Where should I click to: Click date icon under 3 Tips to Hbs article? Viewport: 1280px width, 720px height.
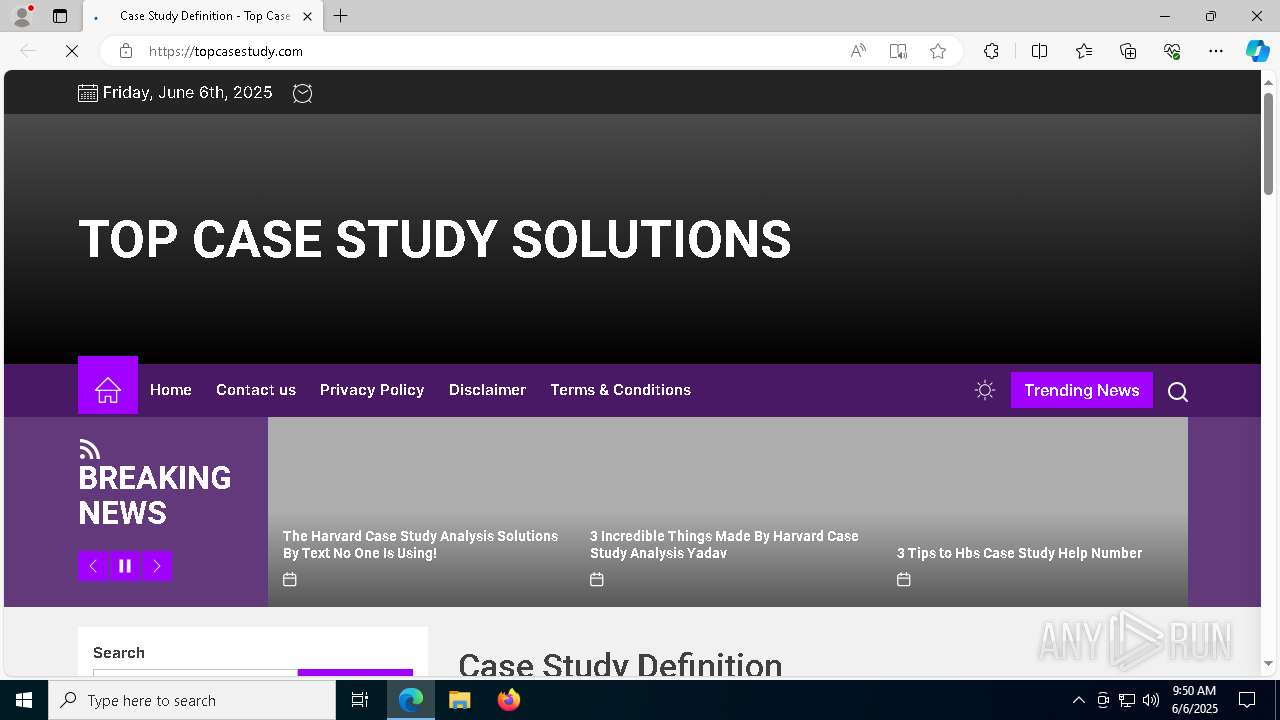coord(904,579)
